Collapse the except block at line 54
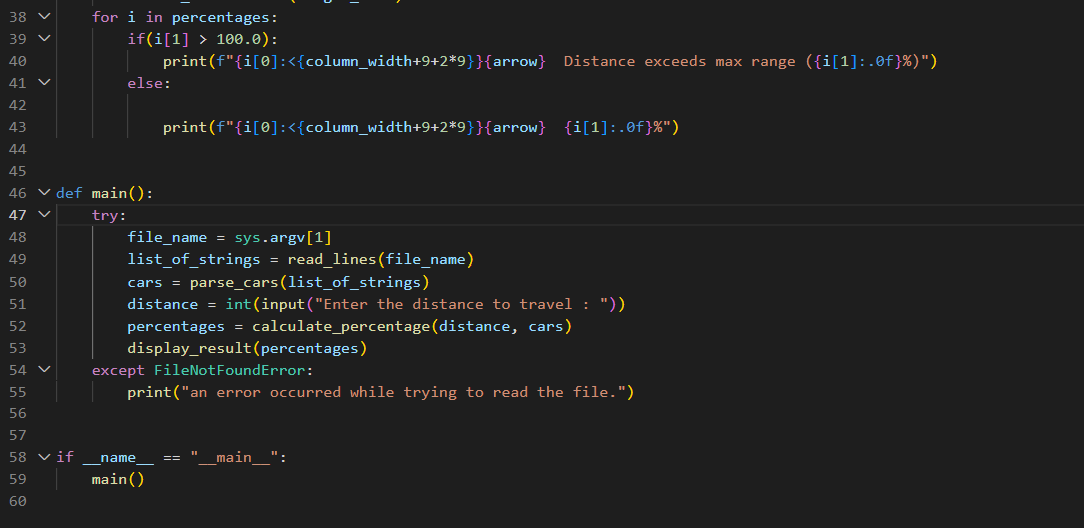 point(44,370)
